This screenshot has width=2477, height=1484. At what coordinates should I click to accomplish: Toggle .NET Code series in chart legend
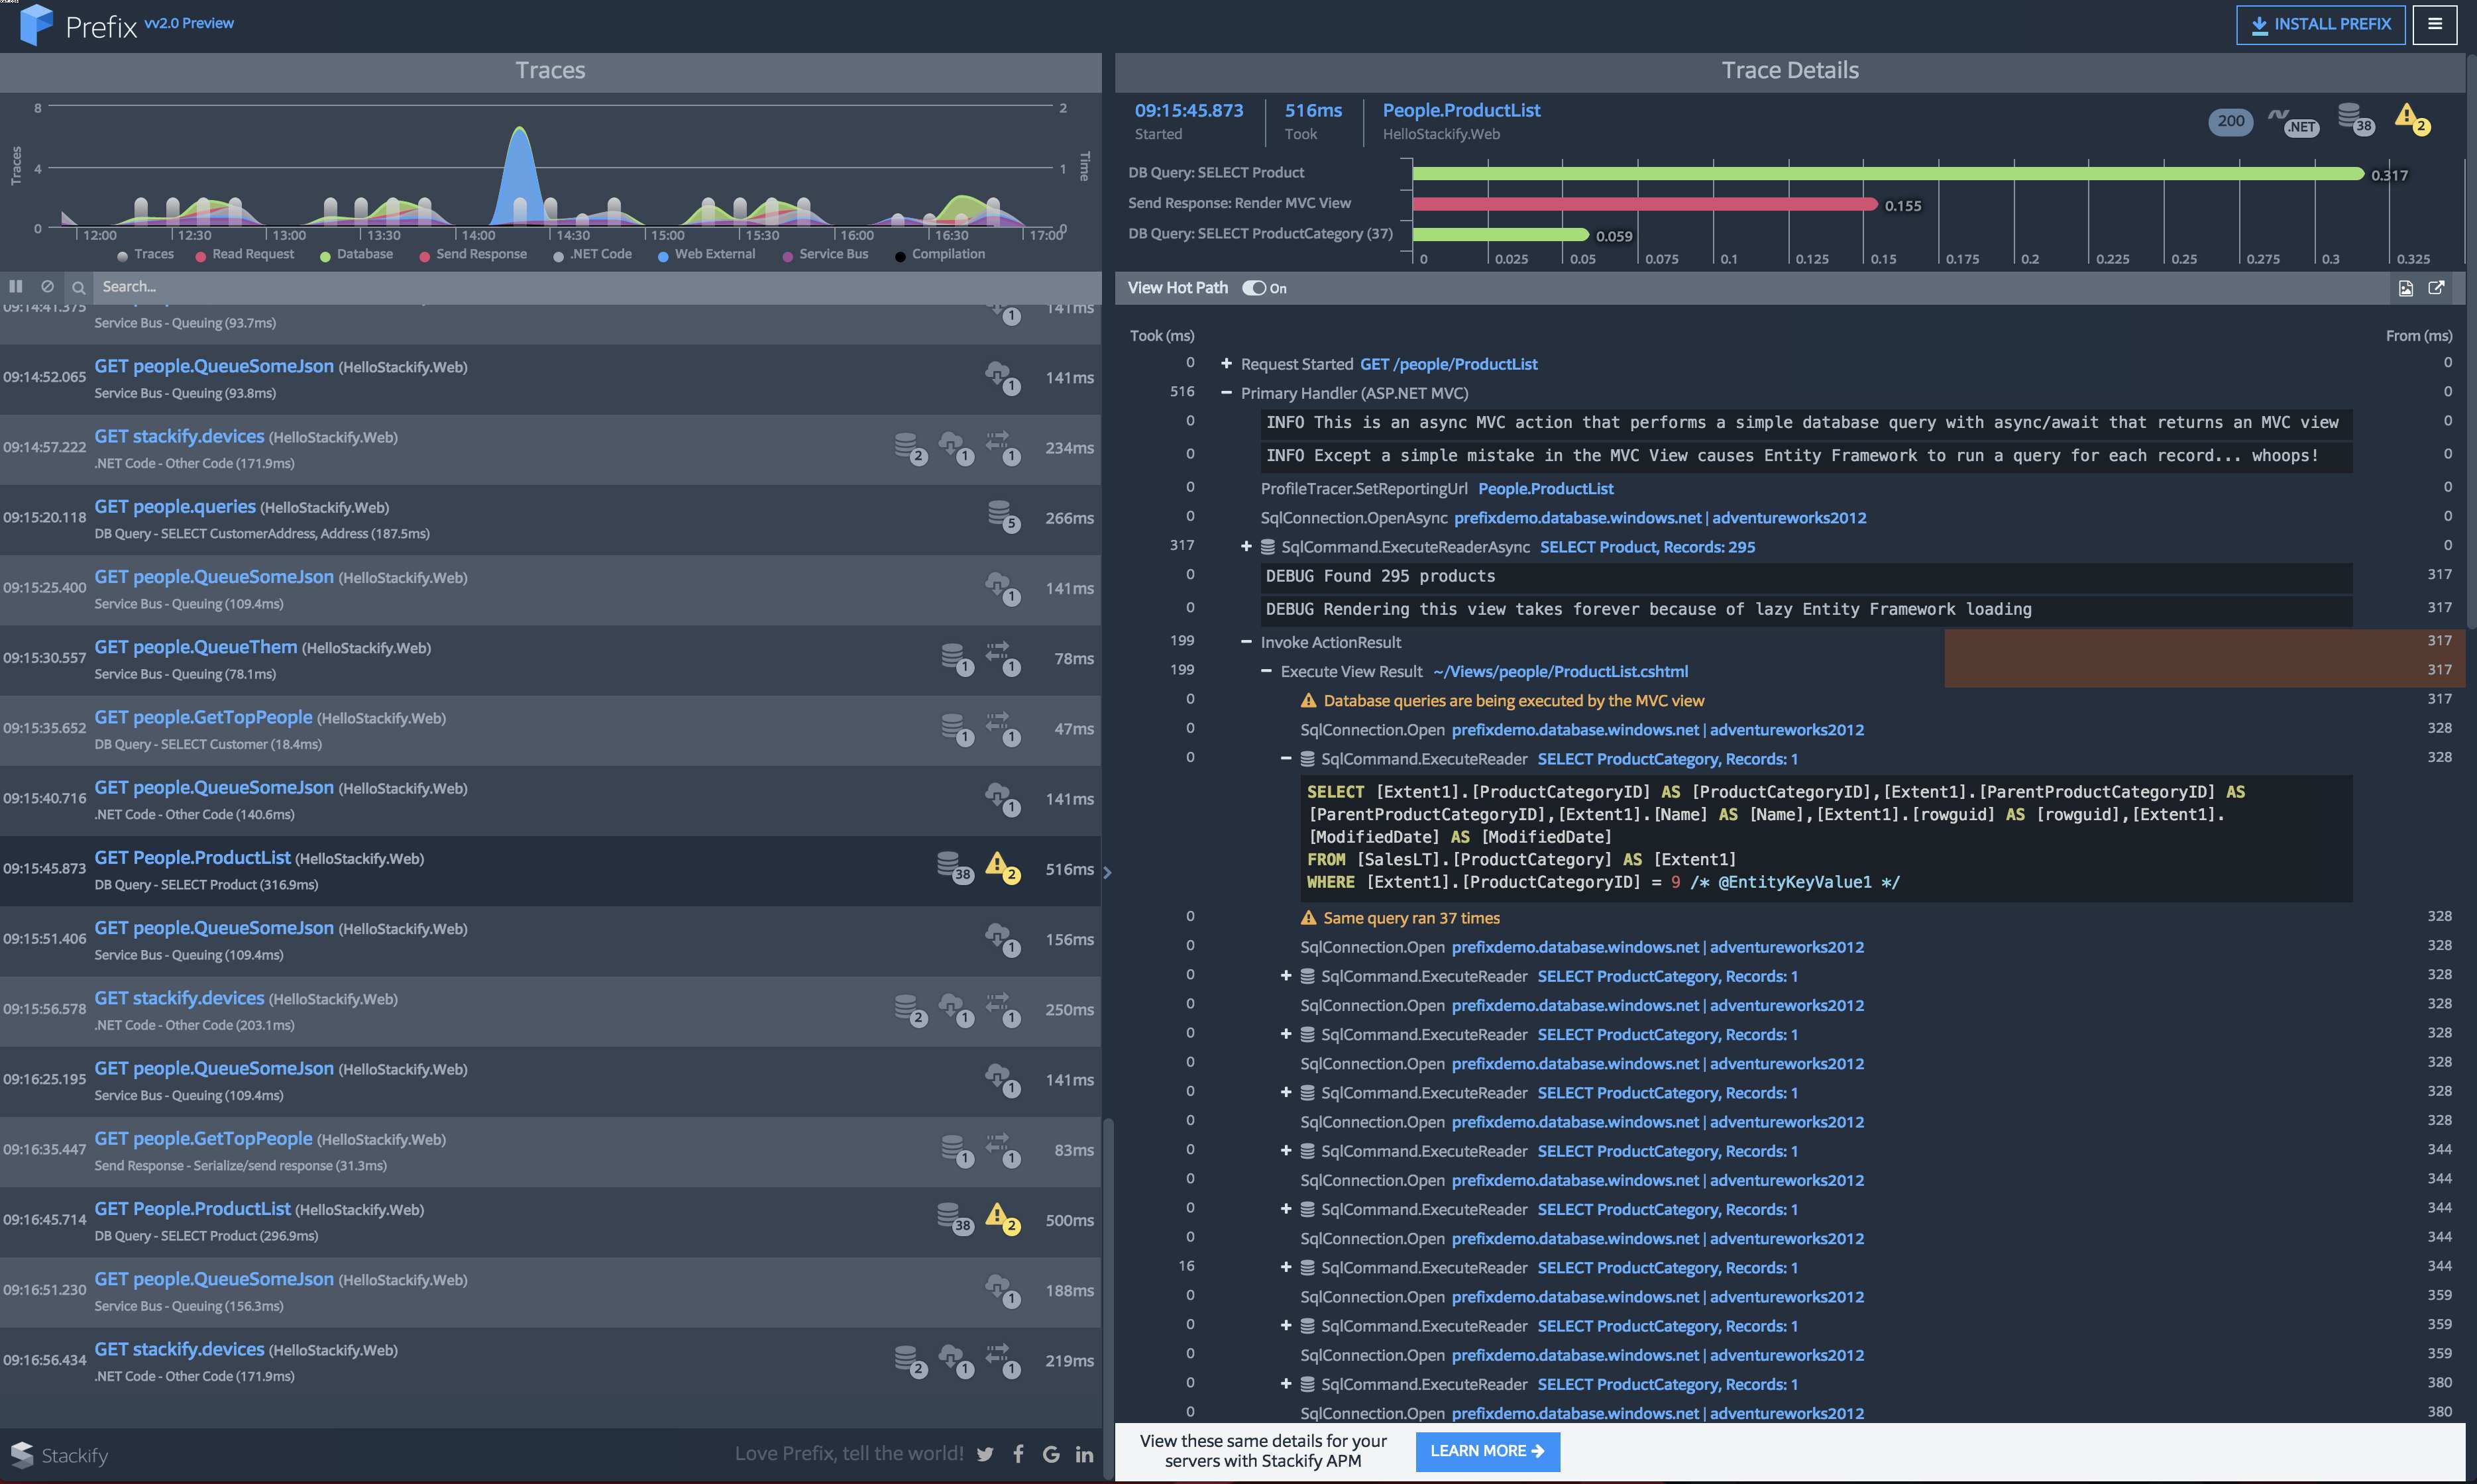pyautogui.click(x=592, y=254)
